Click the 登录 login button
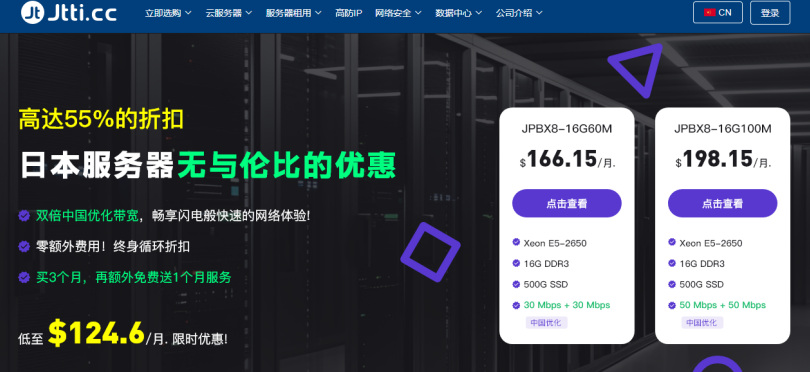 770,13
